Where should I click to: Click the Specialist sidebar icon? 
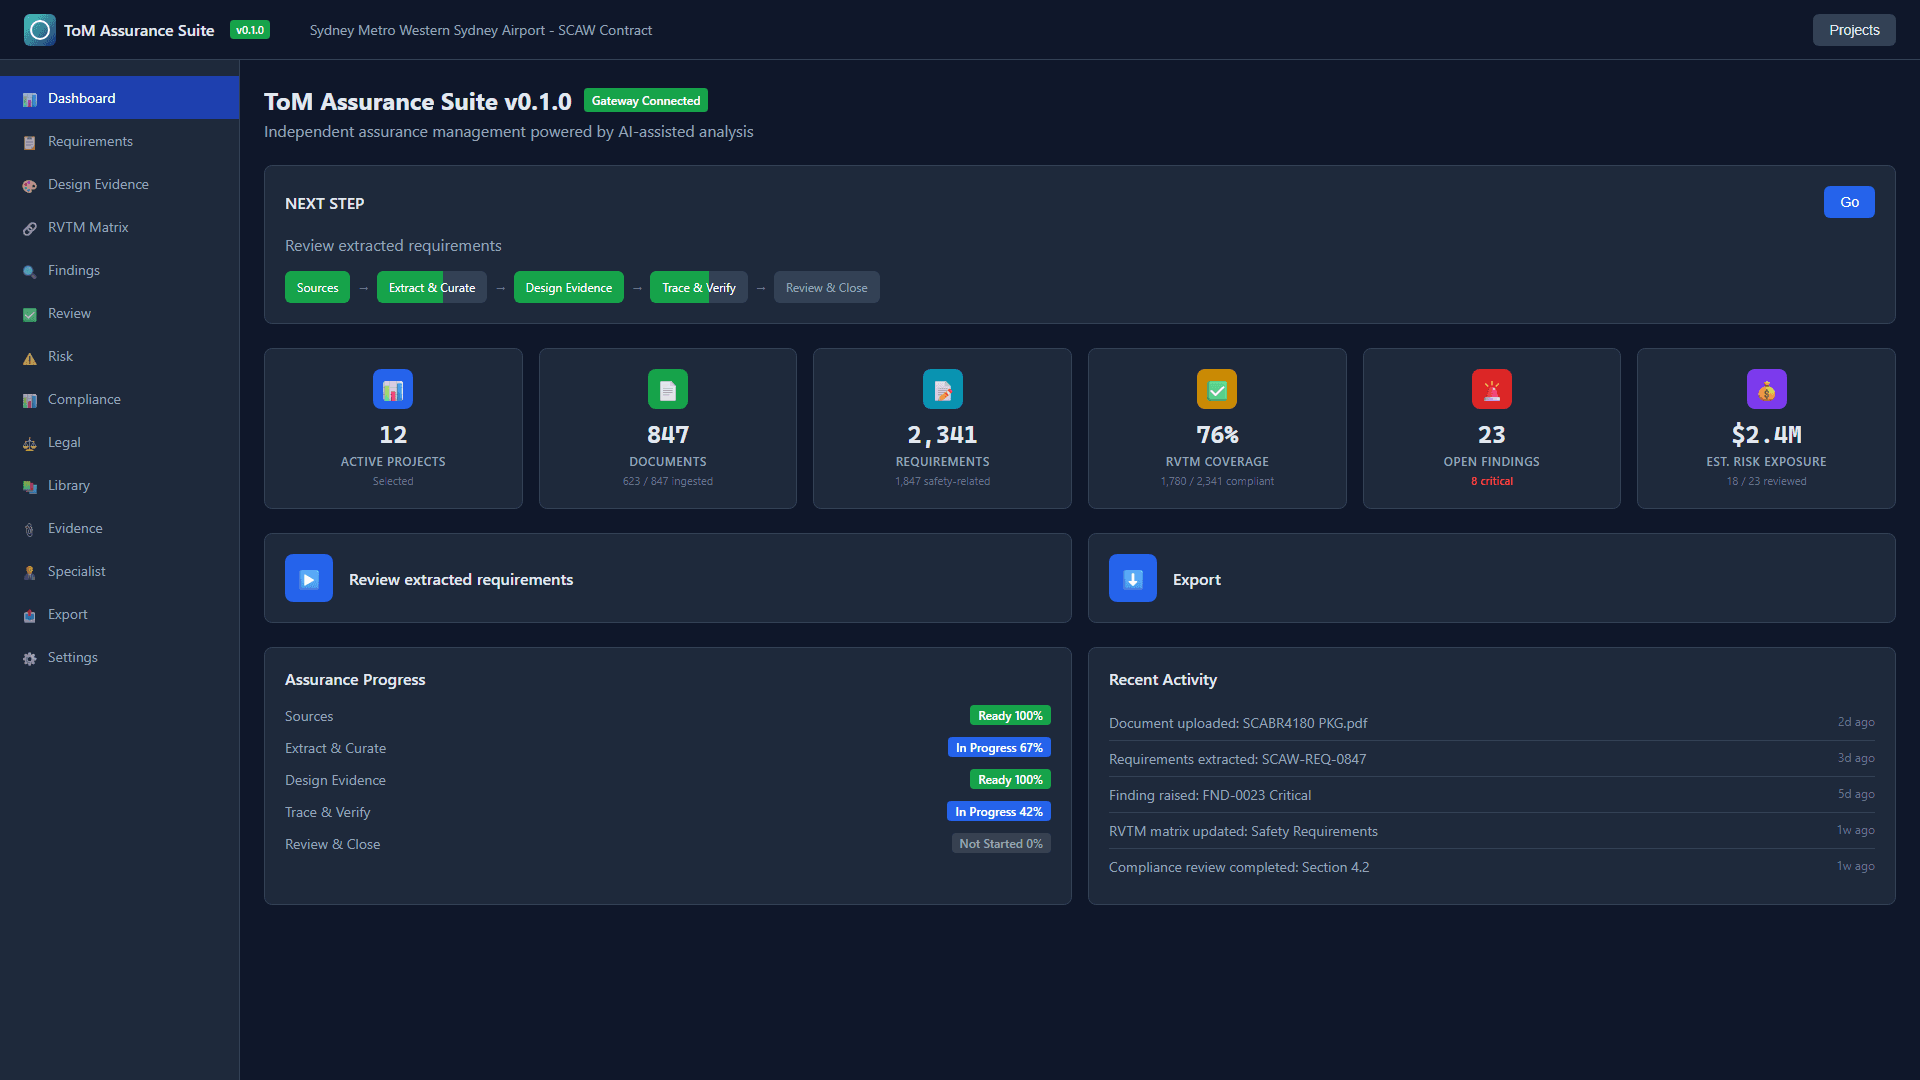(30, 571)
